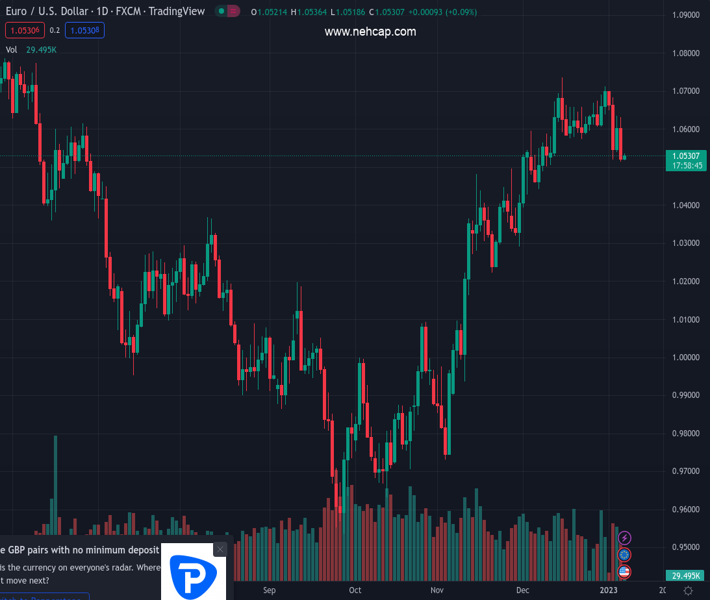The width and height of the screenshot is (710, 600).
Task: Click the volume value label 29.495K on the axis
Action: pyautogui.click(x=685, y=576)
